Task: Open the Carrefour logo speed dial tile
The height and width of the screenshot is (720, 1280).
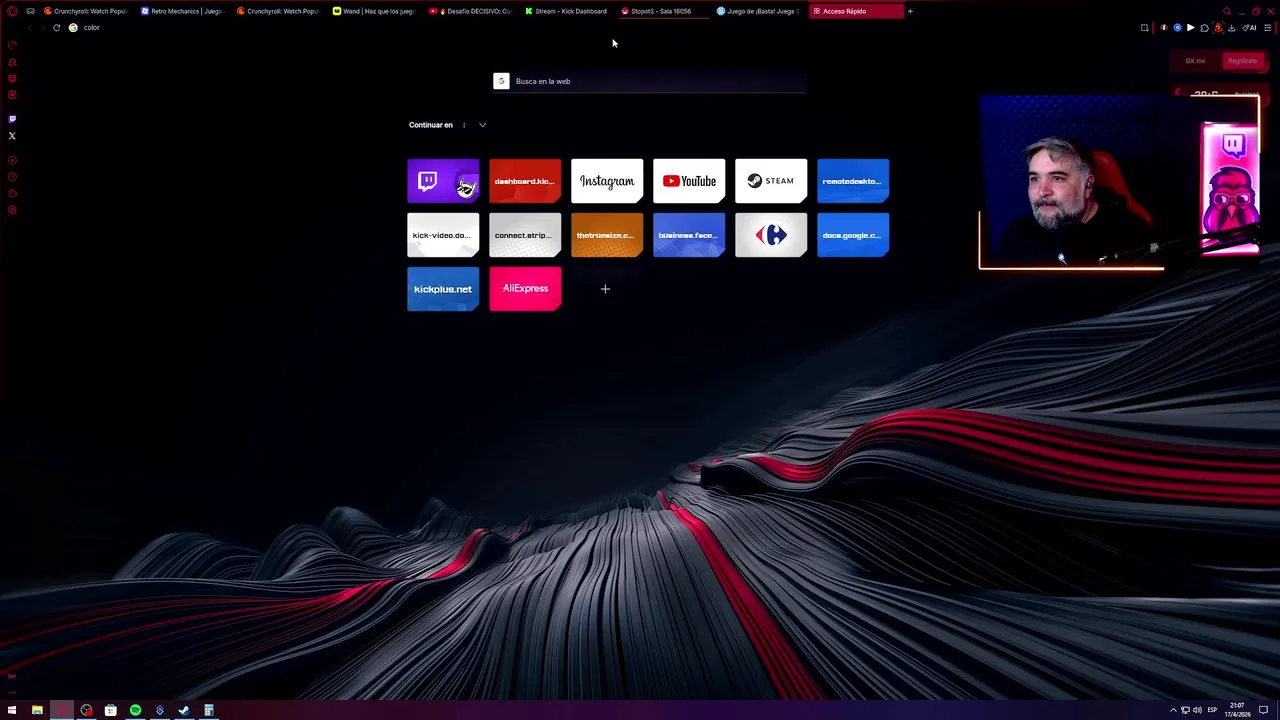Action: pos(771,235)
